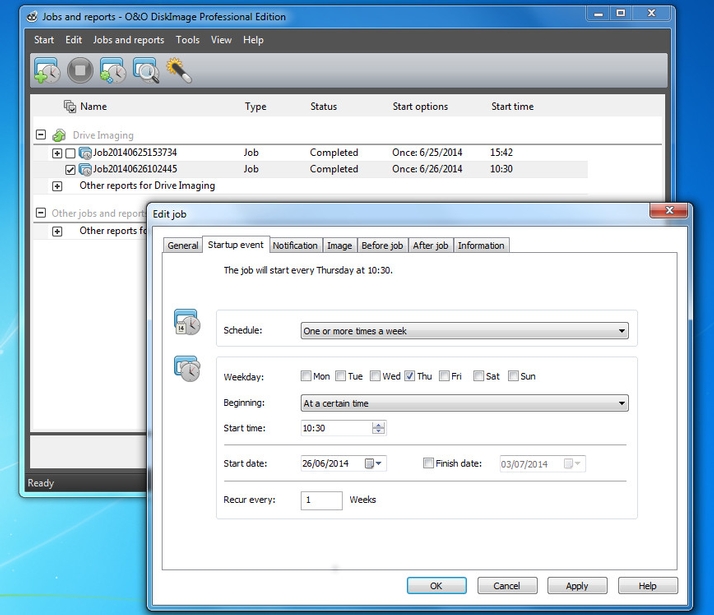Click the clock icon beside Weekday section
The height and width of the screenshot is (615, 714).
click(187, 369)
